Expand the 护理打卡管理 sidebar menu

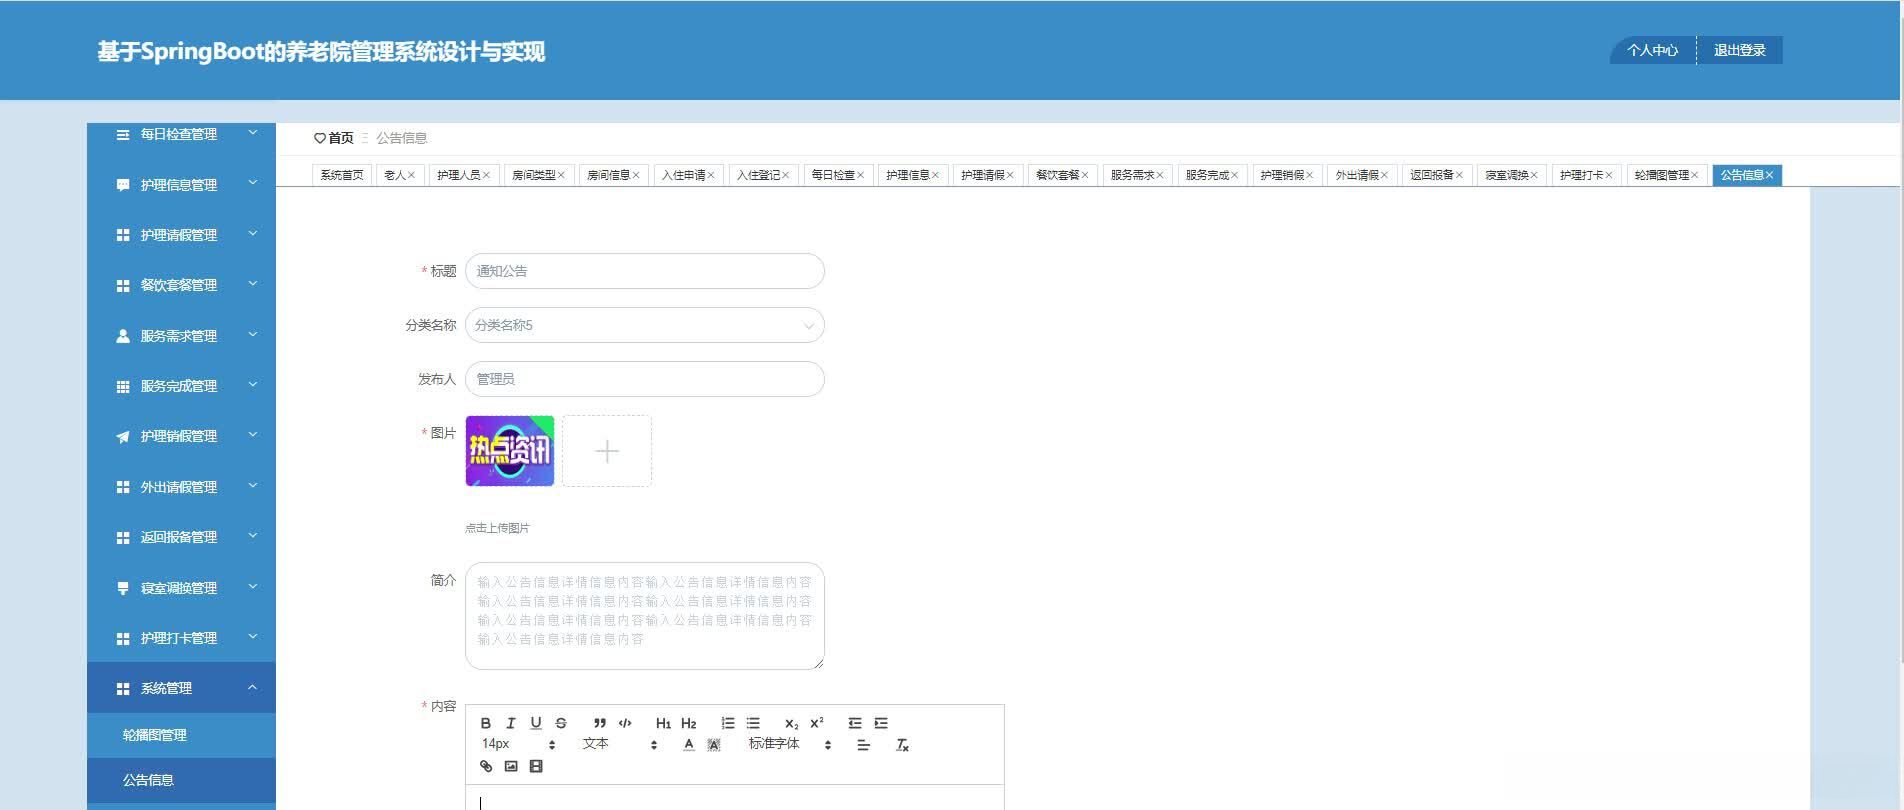click(x=182, y=638)
